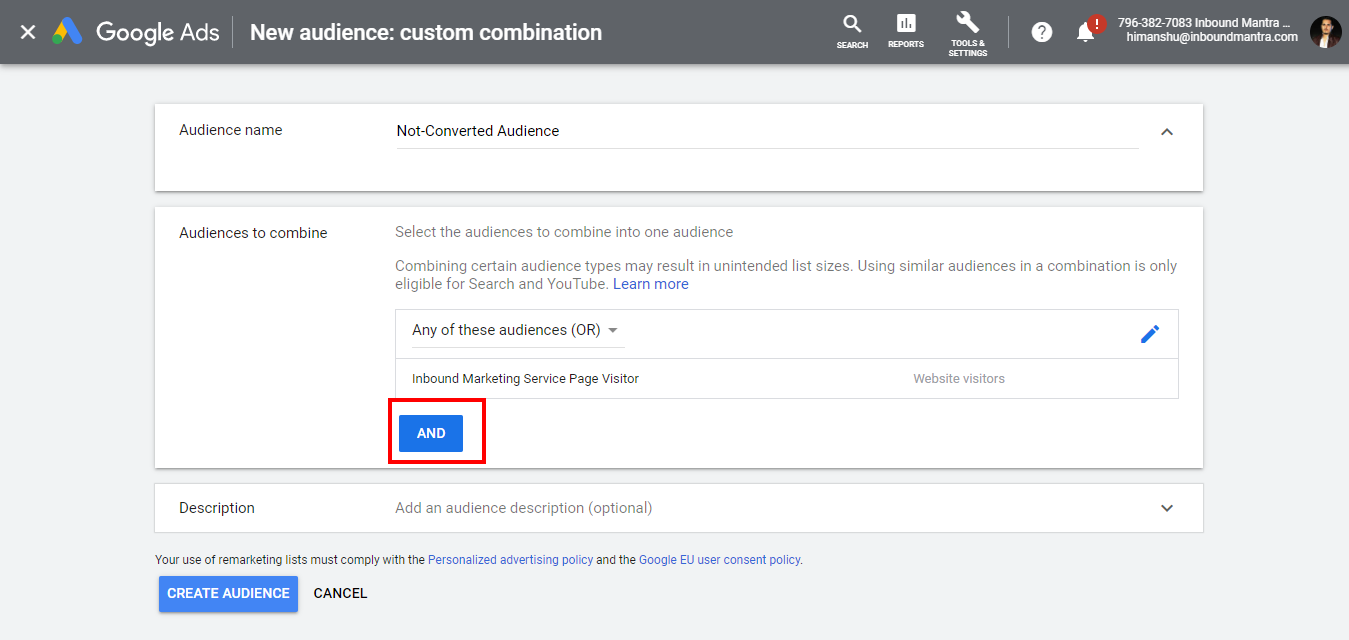Click the pencil edit icon
The height and width of the screenshot is (640, 1349).
(x=1150, y=334)
